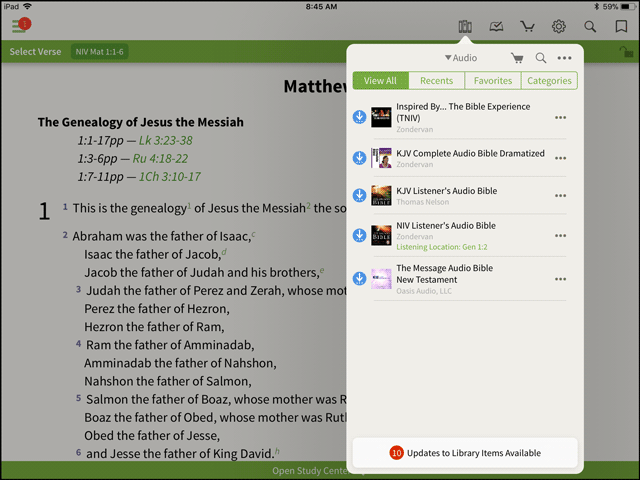Tap the Inspired By... cover thumbnail
The height and width of the screenshot is (480, 640).
(x=381, y=118)
